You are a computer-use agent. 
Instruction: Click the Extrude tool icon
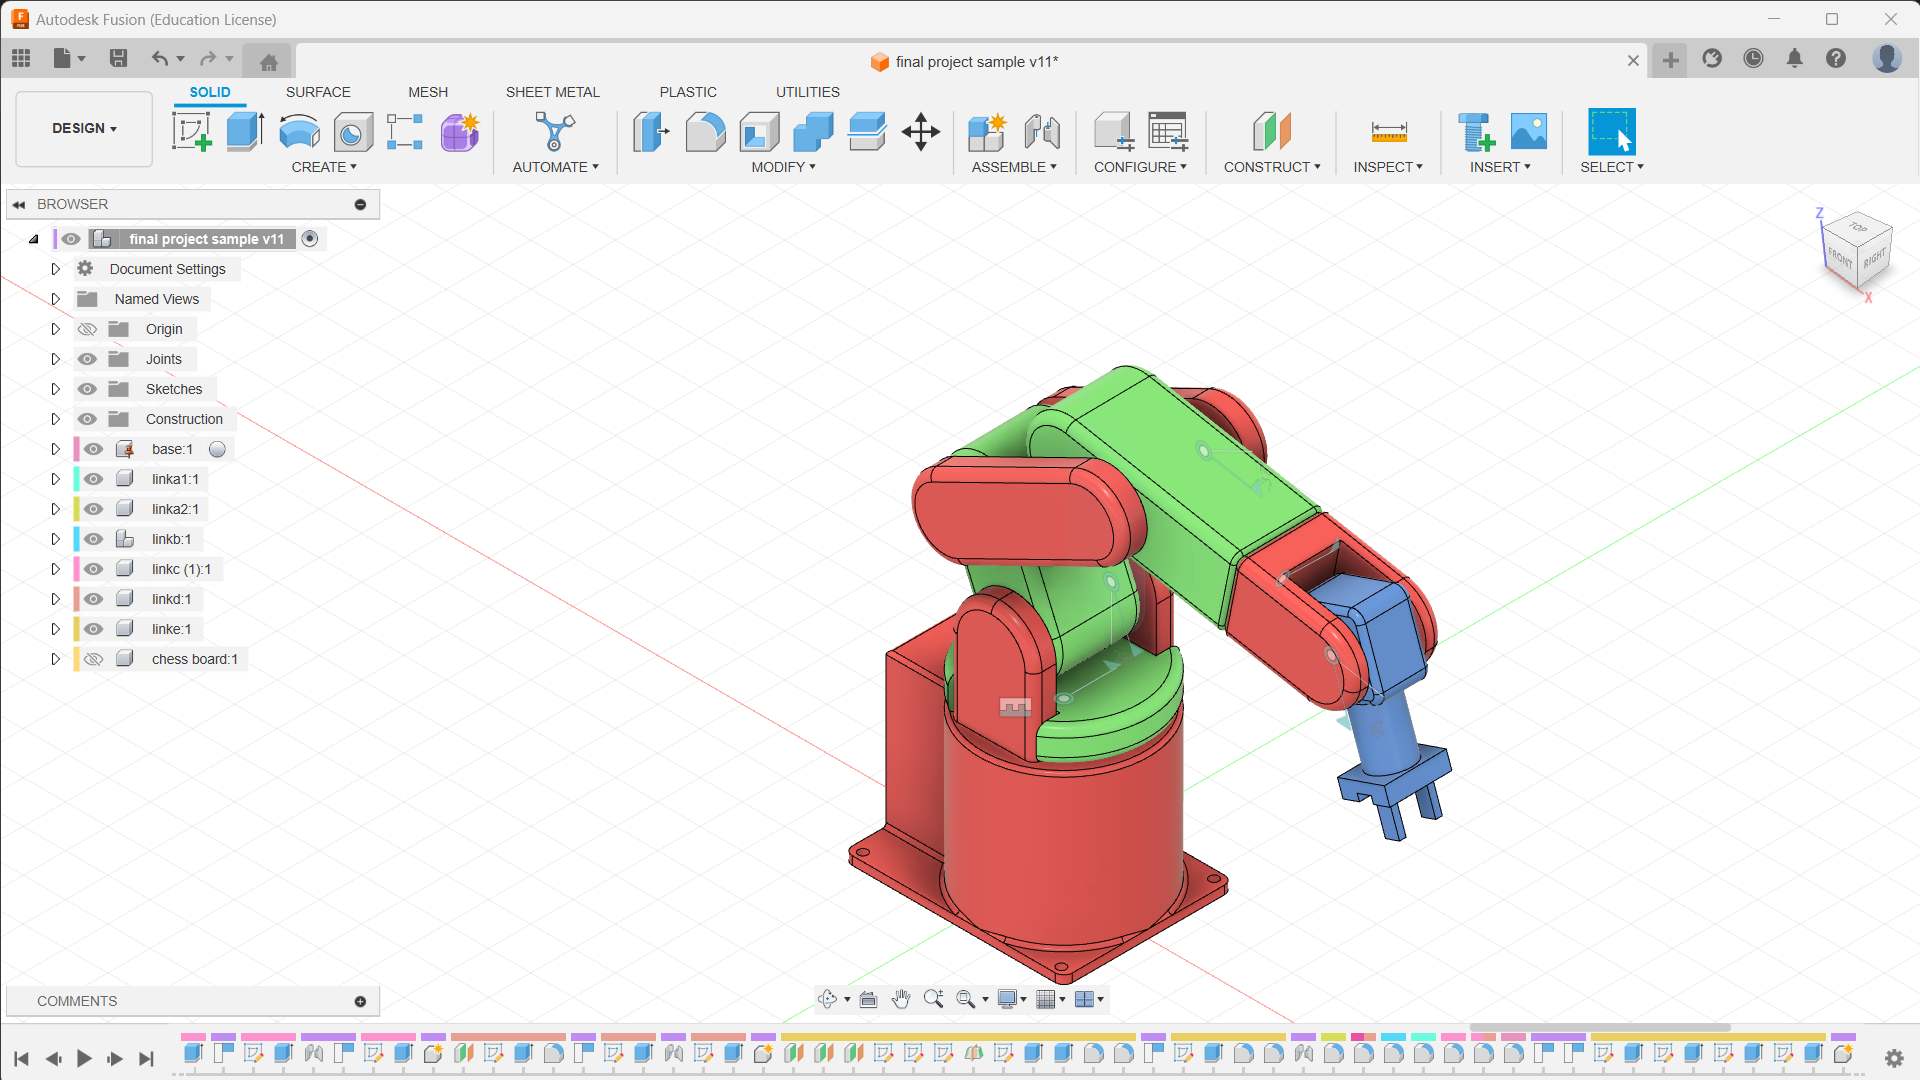pos(245,131)
